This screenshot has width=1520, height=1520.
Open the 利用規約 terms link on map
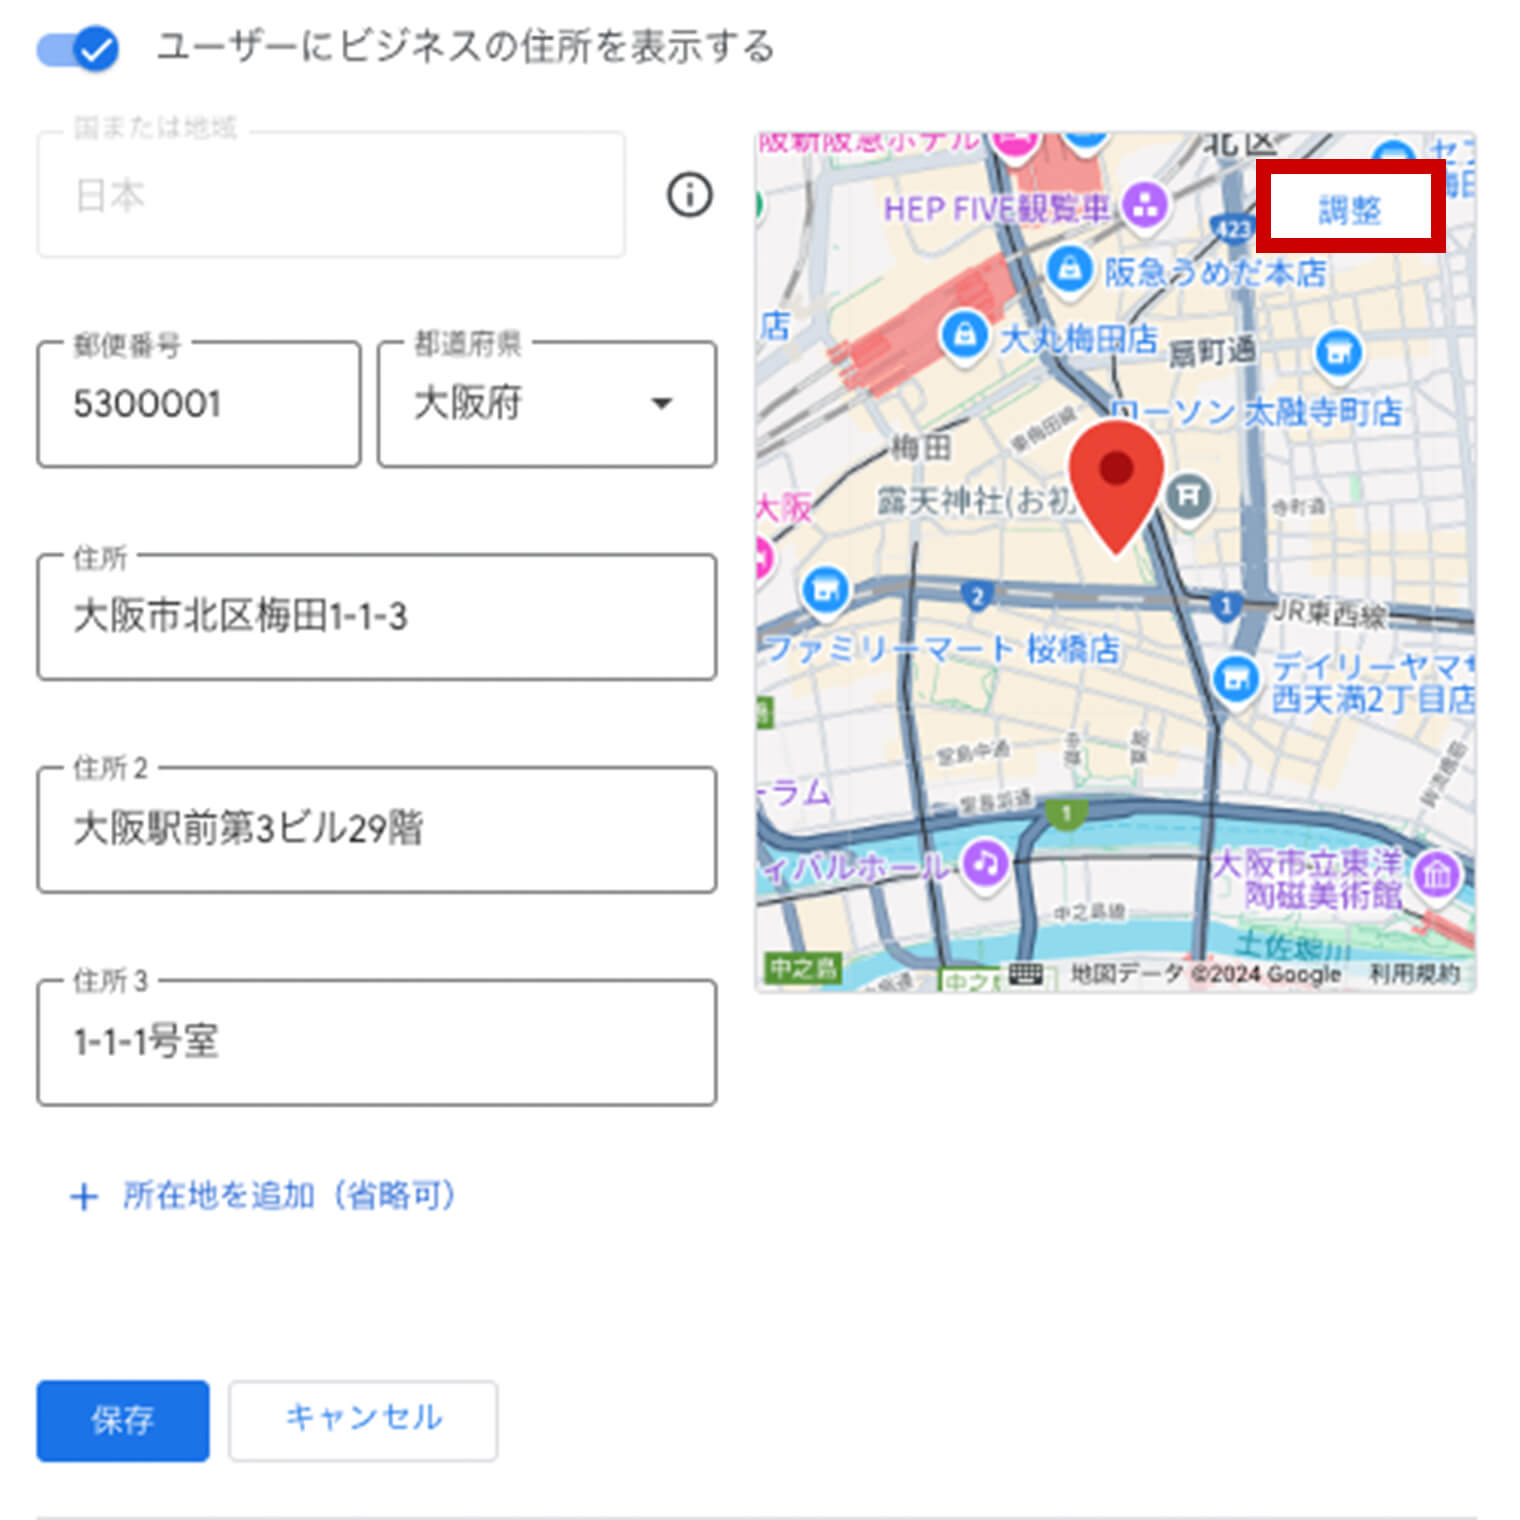[x=1414, y=974]
